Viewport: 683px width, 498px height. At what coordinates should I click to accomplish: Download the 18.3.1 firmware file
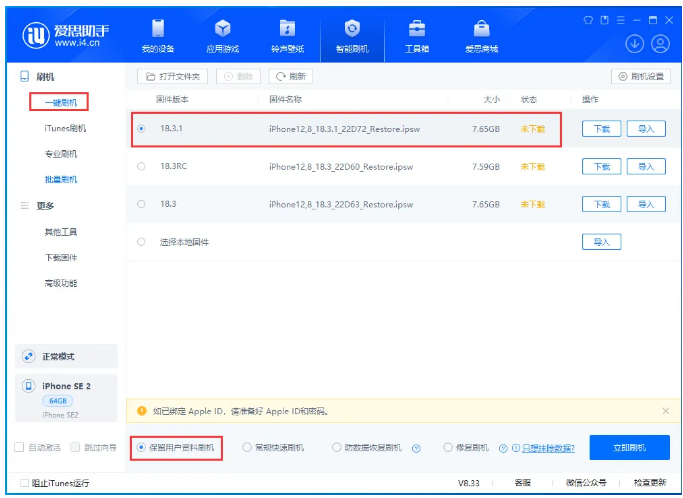coord(602,128)
